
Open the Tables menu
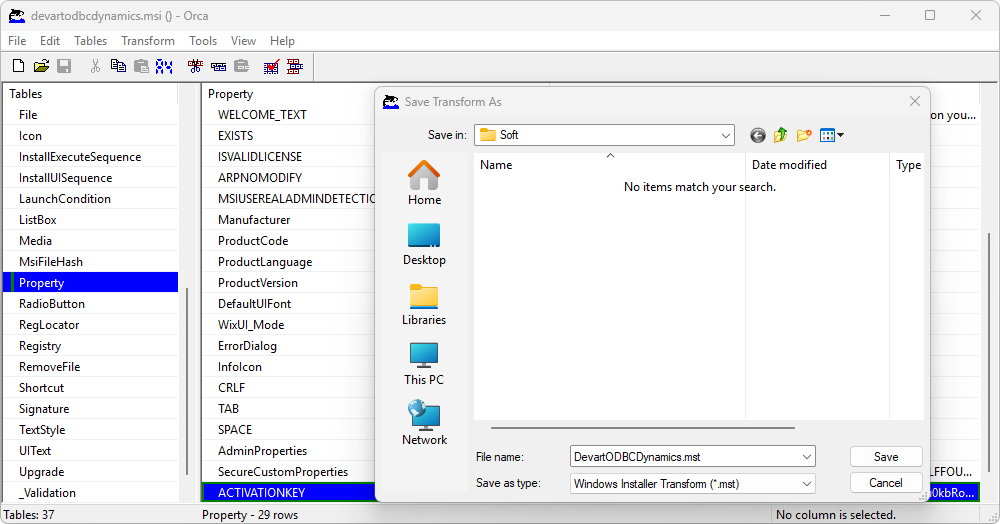[x=91, y=41]
